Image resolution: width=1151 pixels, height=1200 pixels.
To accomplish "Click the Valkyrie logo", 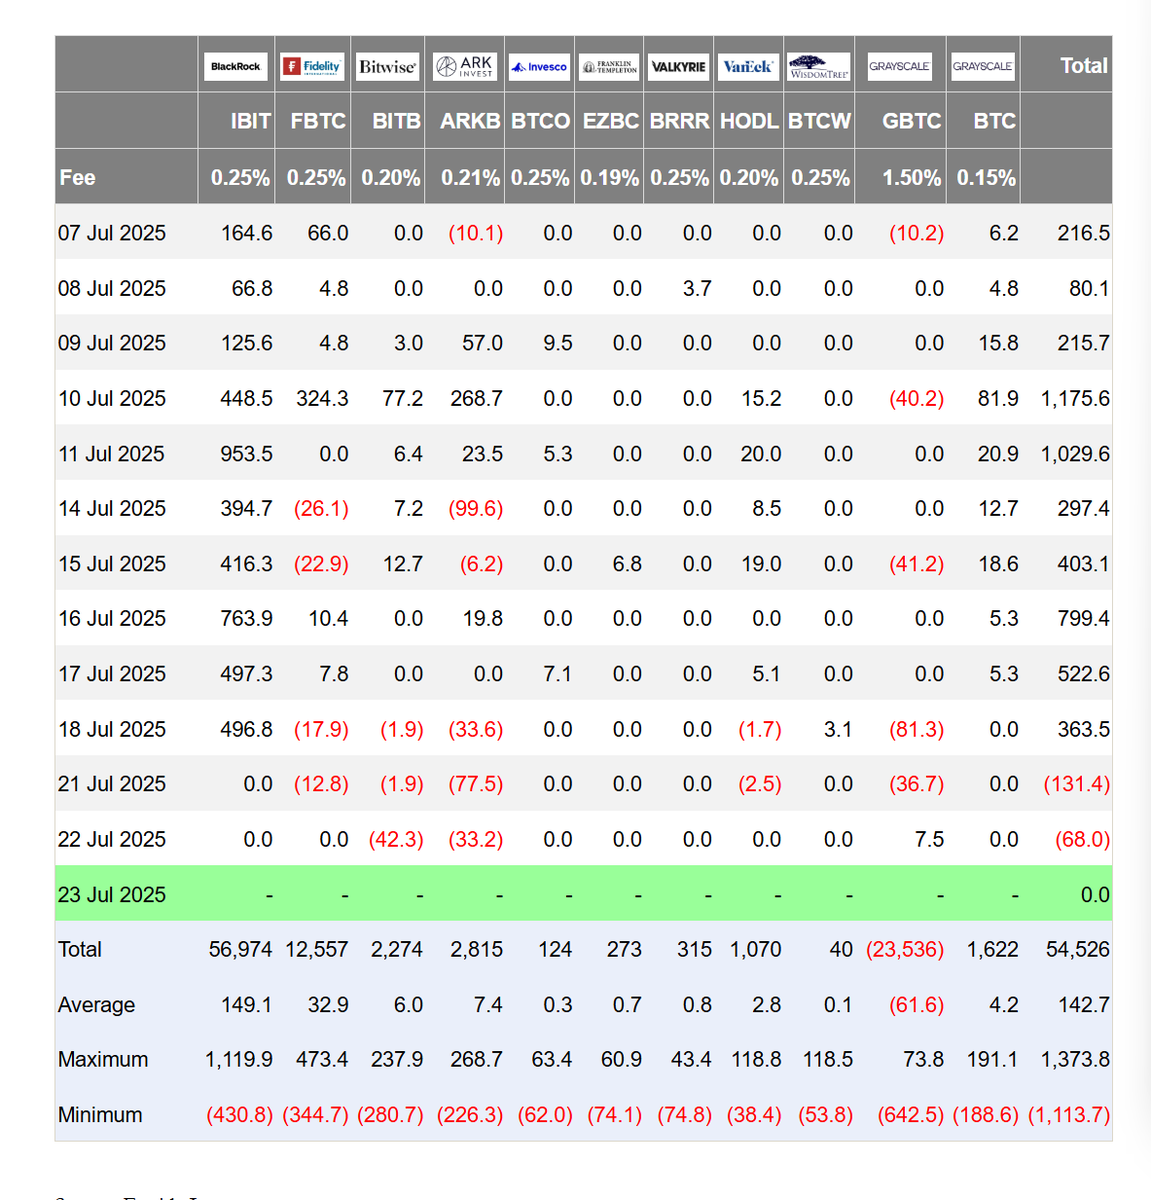I will tap(679, 67).
